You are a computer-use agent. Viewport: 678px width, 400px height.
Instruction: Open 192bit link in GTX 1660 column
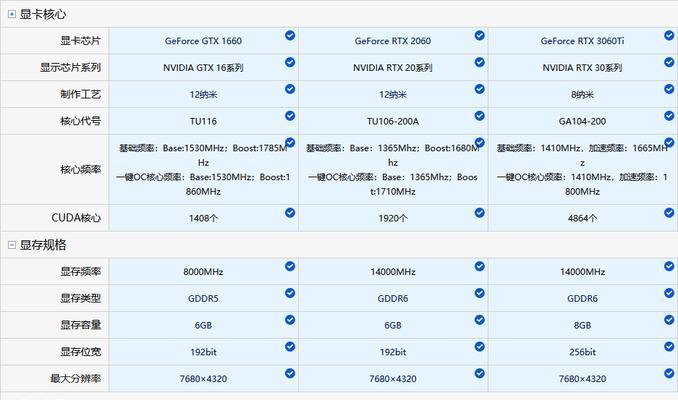(203, 352)
